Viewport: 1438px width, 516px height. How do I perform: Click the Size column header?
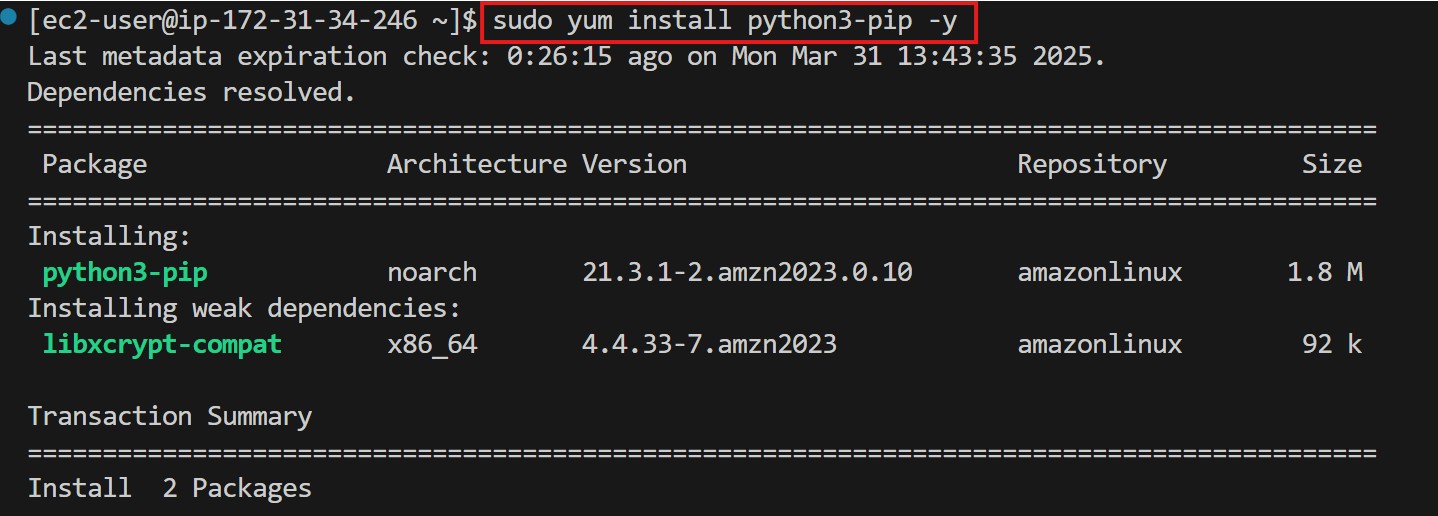click(1331, 165)
